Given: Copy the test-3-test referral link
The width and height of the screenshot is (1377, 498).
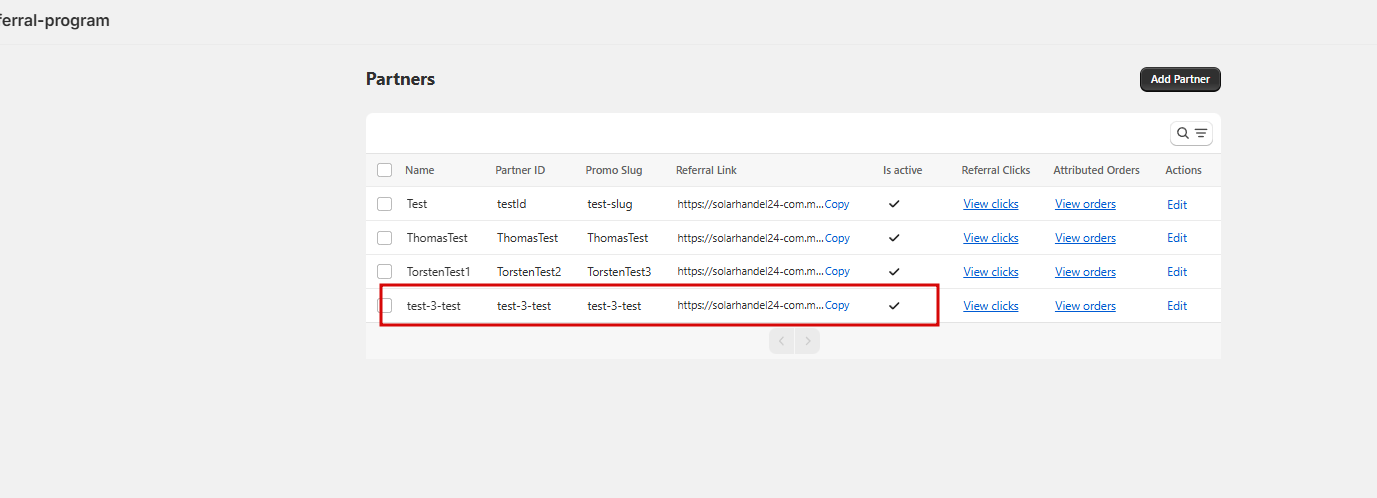Looking at the screenshot, I should pyautogui.click(x=837, y=306).
